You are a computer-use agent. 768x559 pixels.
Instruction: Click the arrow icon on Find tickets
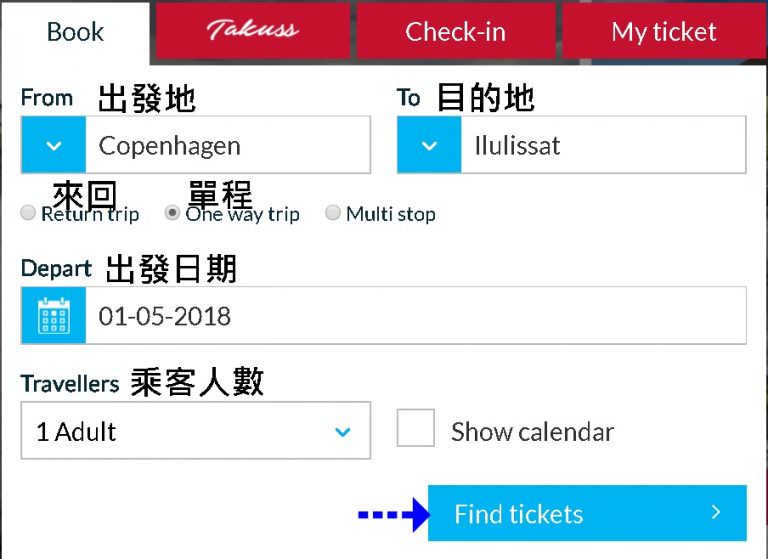(x=716, y=512)
